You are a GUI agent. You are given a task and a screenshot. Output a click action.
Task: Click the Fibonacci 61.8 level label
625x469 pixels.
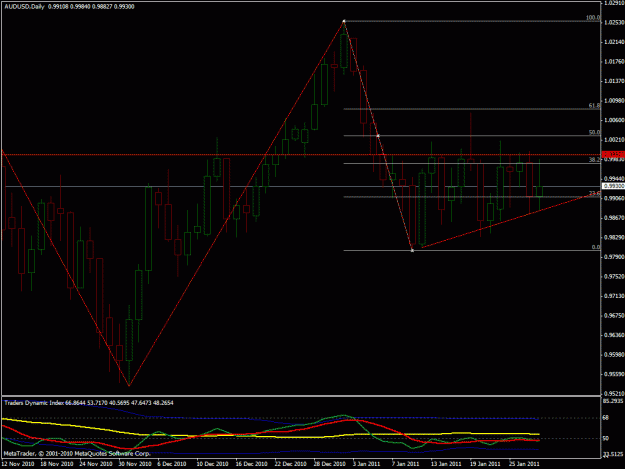click(x=594, y=106)
